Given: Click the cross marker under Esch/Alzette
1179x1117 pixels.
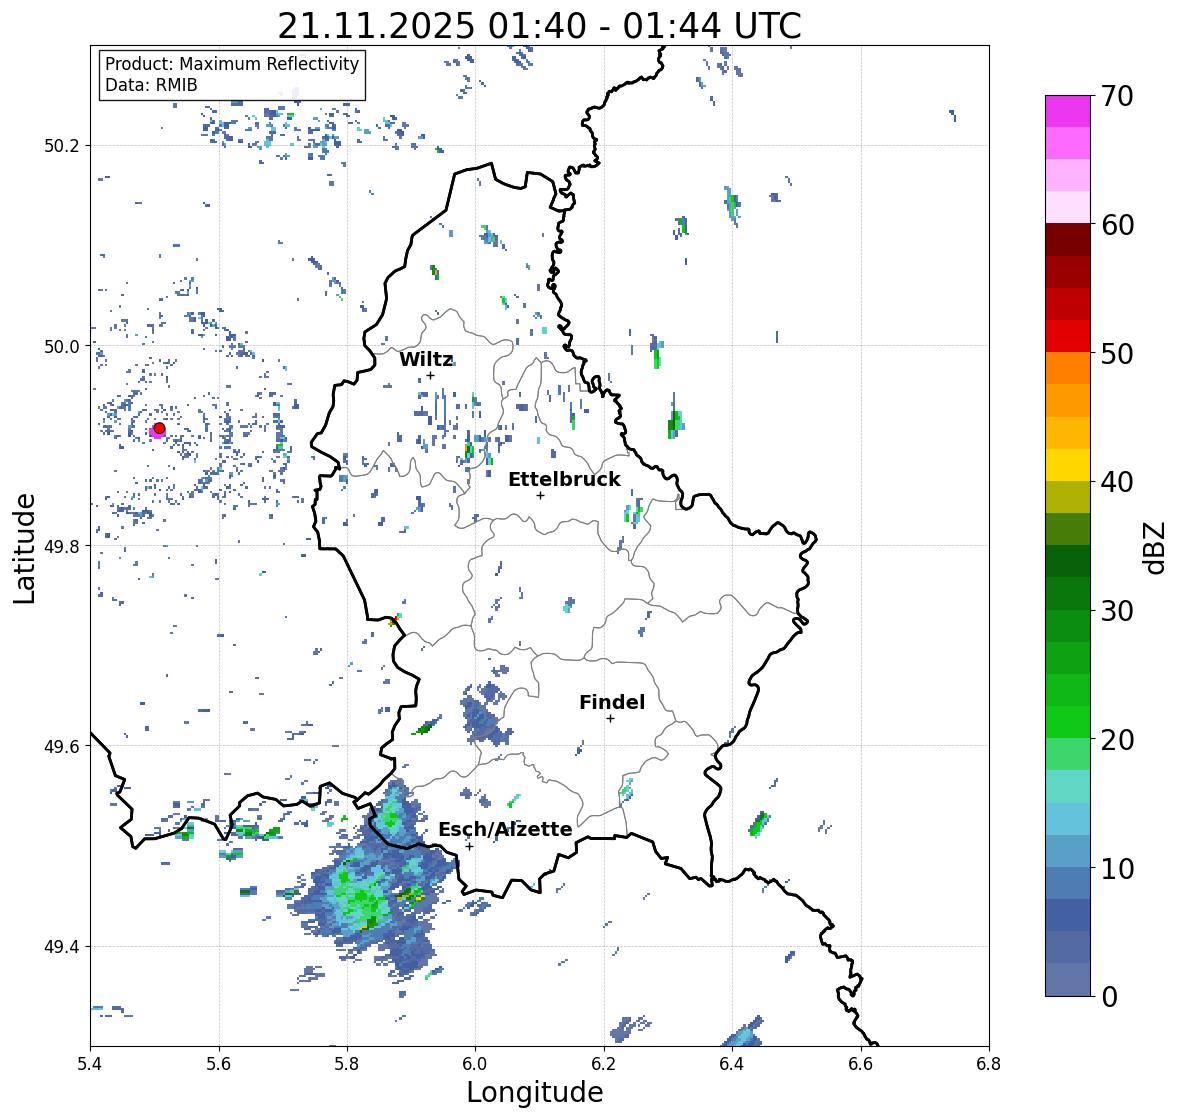Looking at the screenshot, I should click(x=469, y=846).
